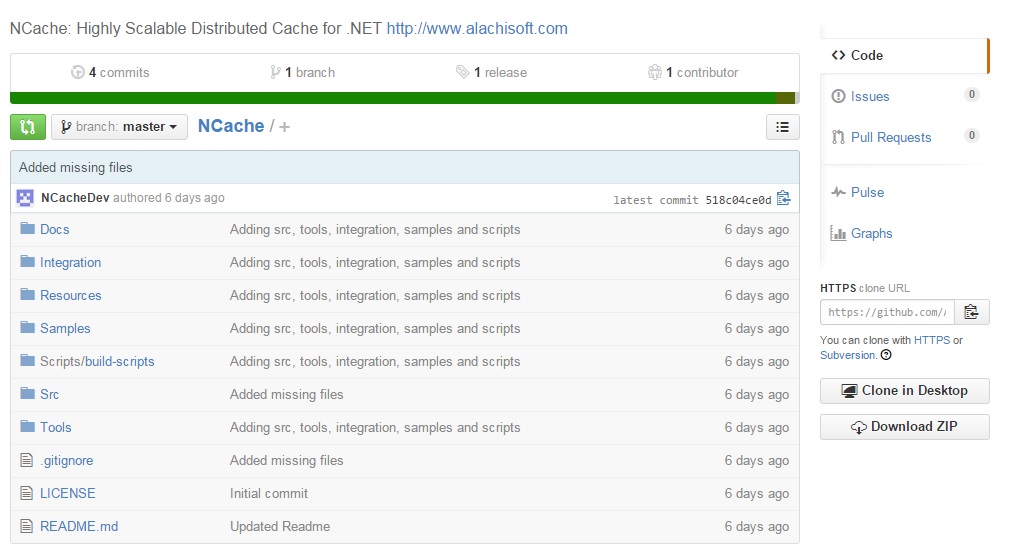Click the .gitignore row's Added missing files message
This screenshot has width=1012, height=550.
[287, 460]
